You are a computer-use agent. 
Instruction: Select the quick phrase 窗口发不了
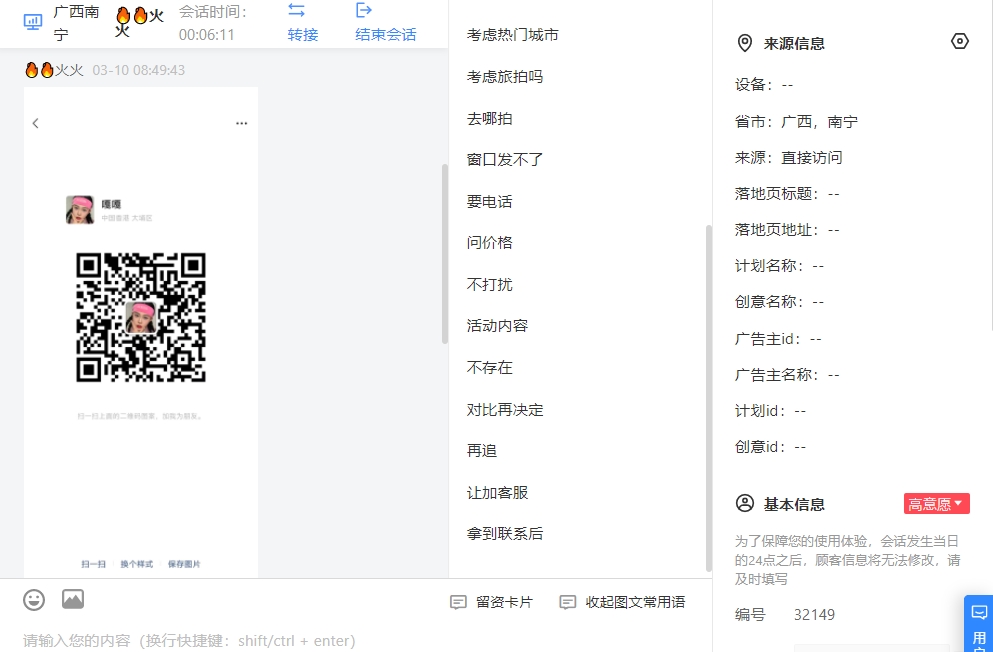(x=505, y=160)
